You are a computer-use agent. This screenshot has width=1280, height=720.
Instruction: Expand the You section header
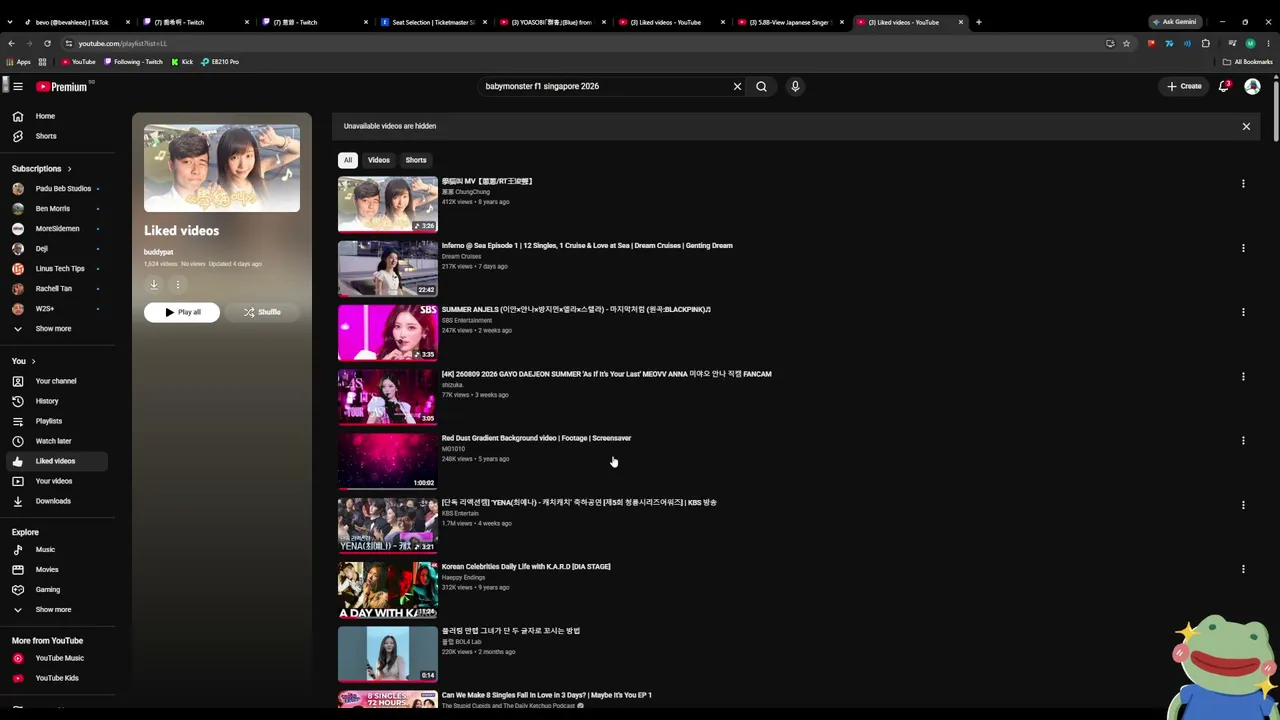24,361
